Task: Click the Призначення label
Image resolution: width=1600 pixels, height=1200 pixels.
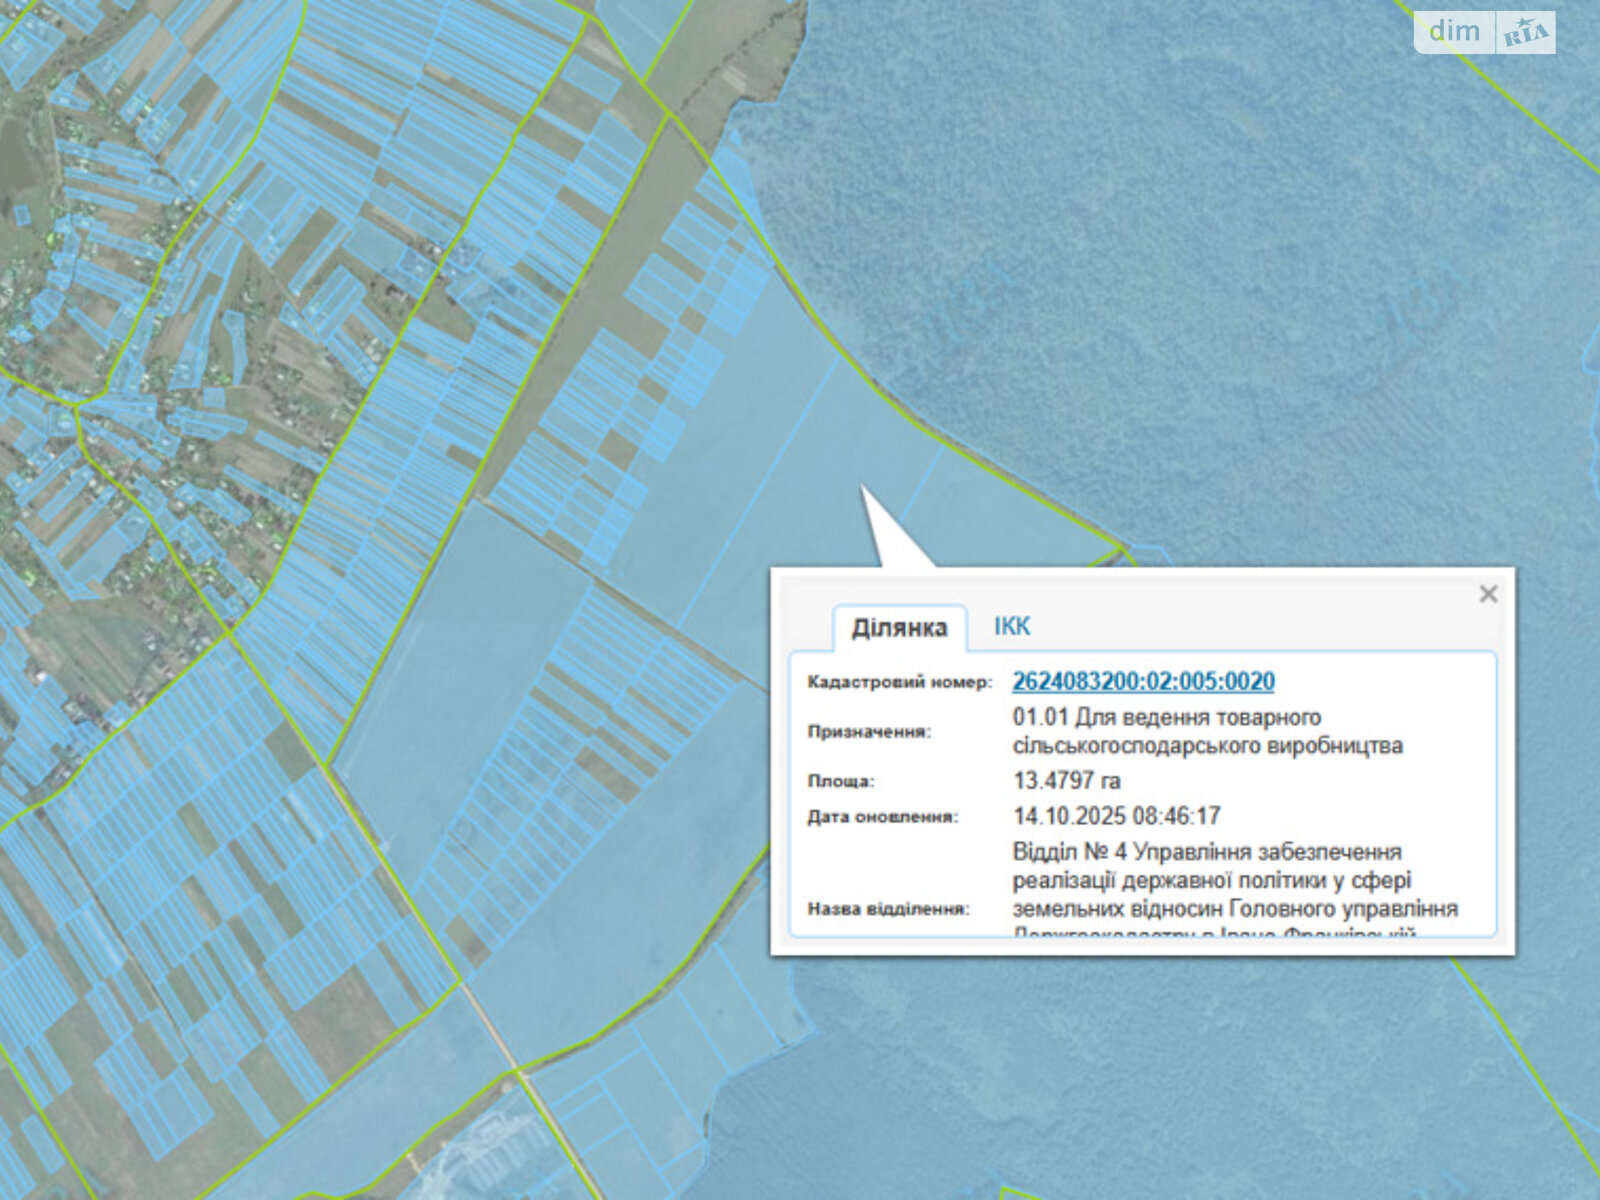Action: tap(868, 732)
